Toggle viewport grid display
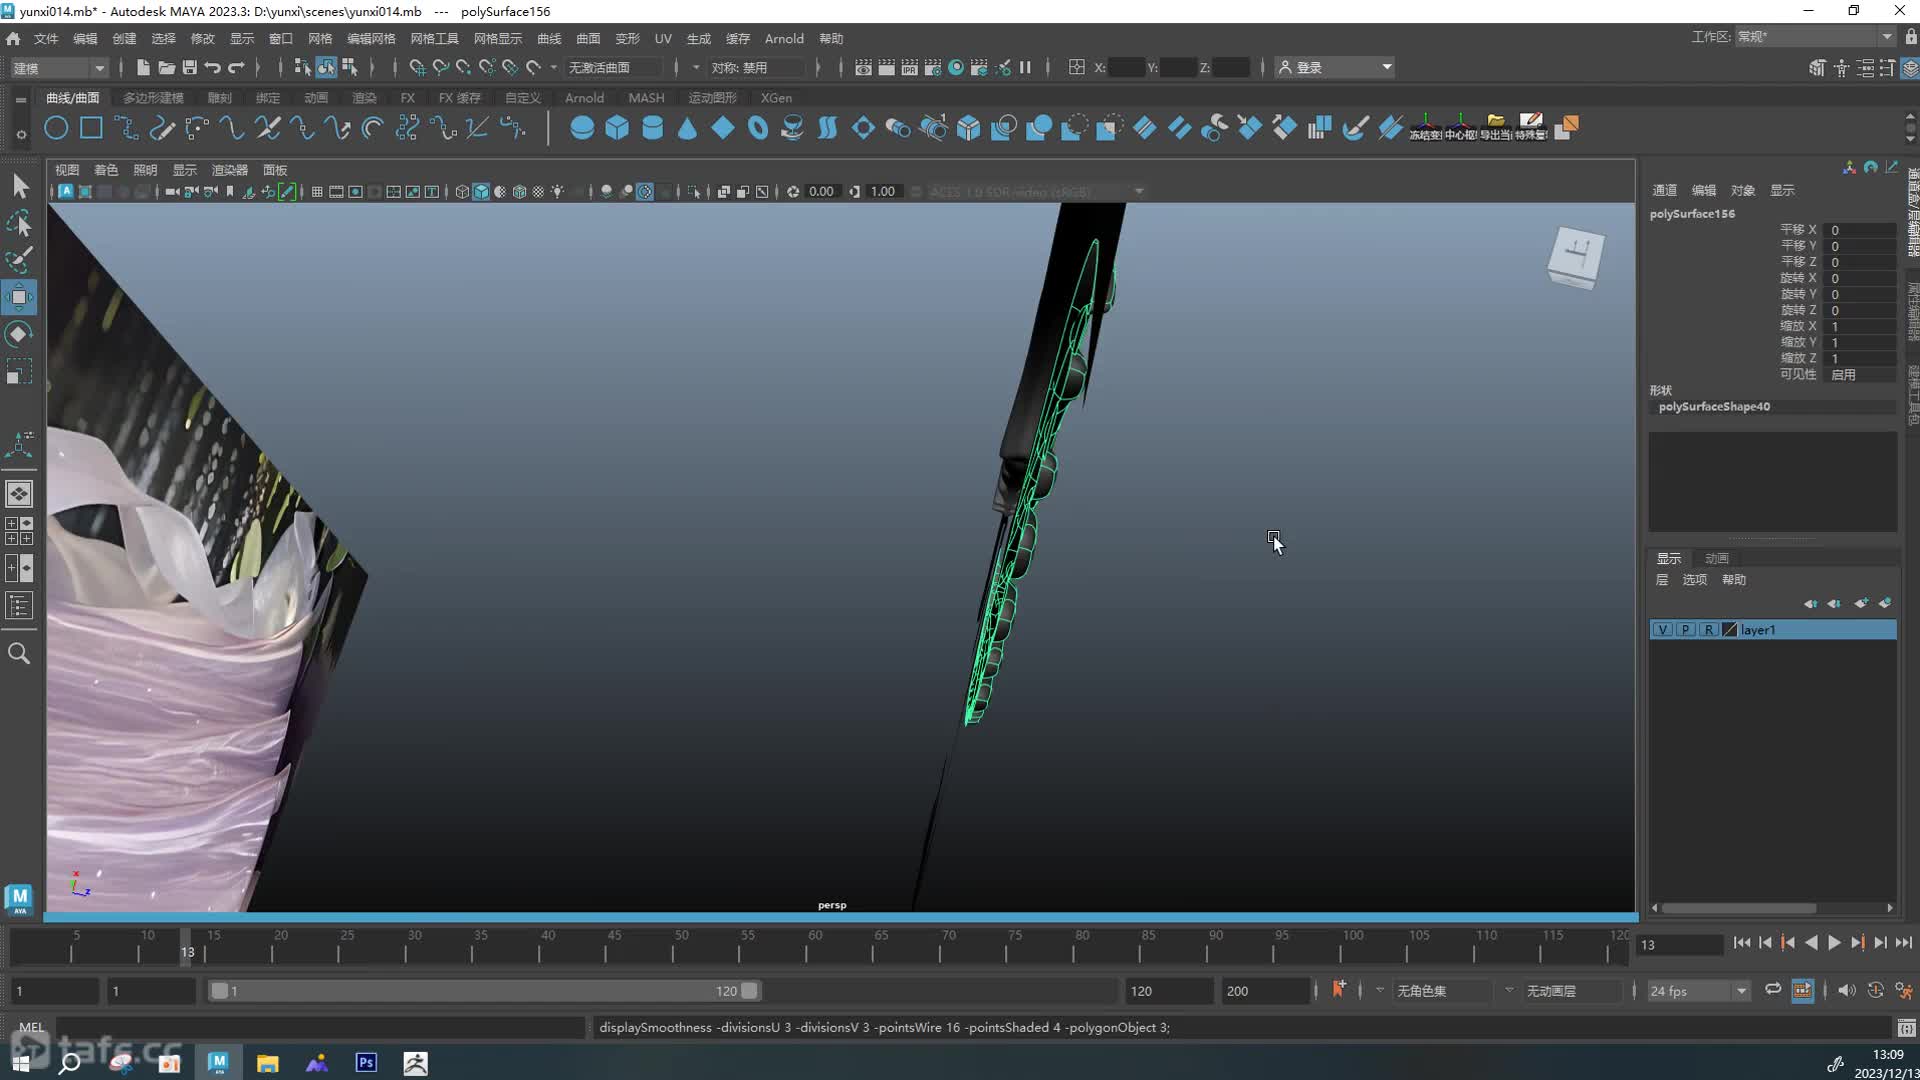 pyautogui.click(x=317, y=192)
